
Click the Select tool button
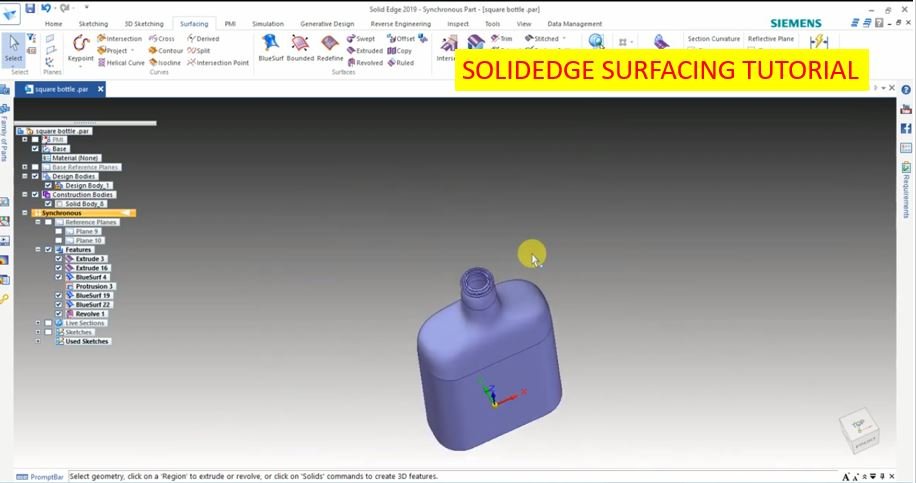tap(14, 50)
